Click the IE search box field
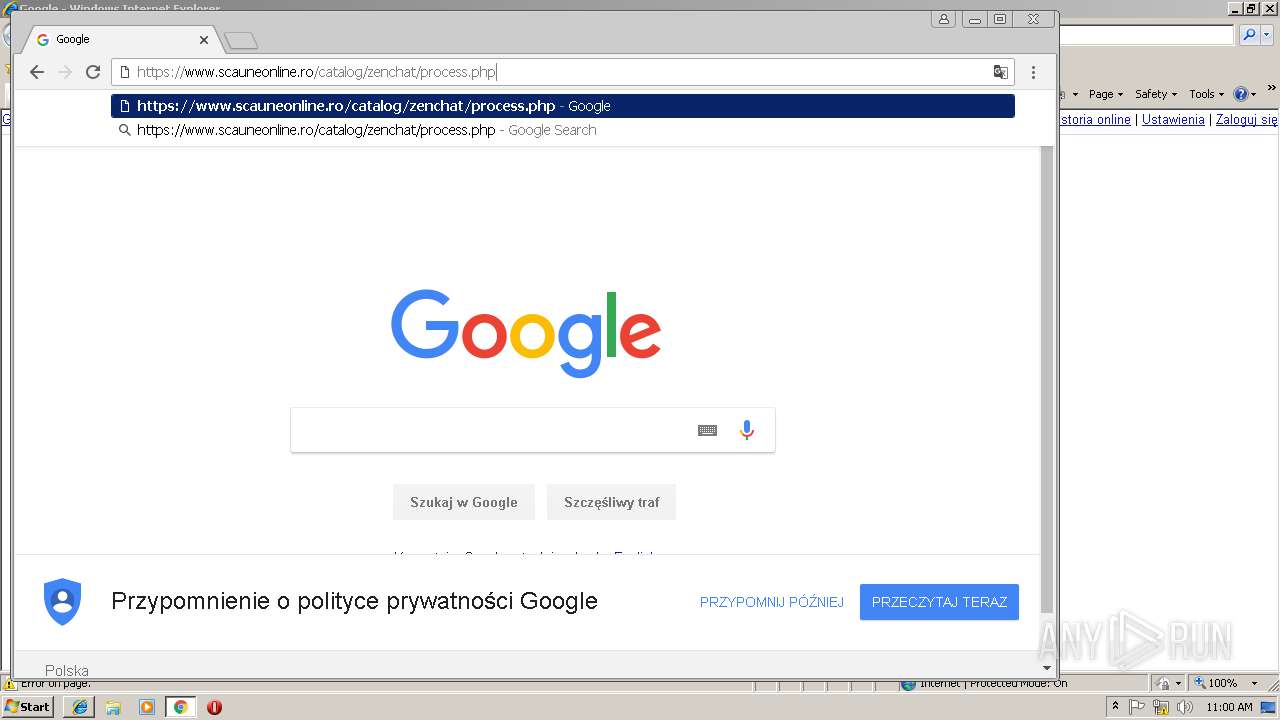The width and height of the screenshot is (1280, 720). tap(1146, 35)
